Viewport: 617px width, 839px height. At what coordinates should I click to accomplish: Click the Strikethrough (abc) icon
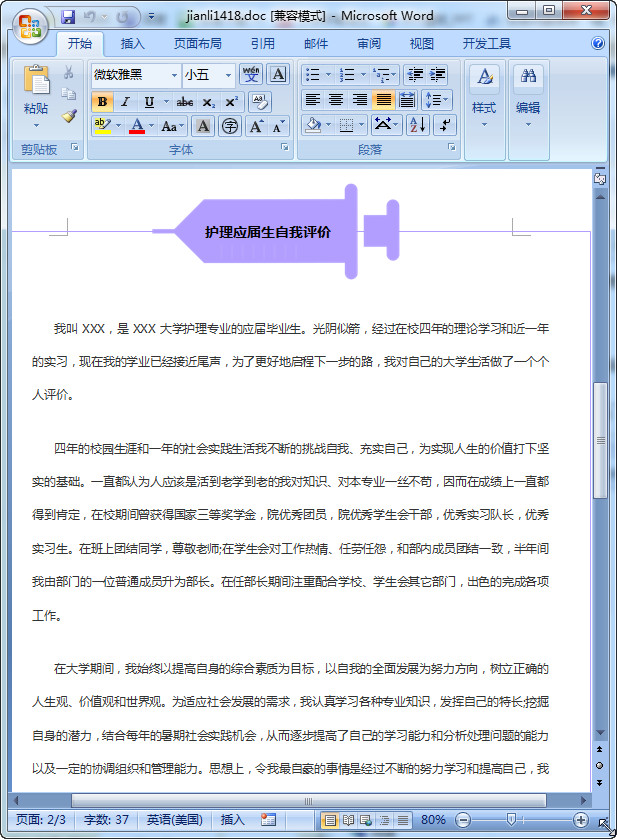(x=185, y=102)
